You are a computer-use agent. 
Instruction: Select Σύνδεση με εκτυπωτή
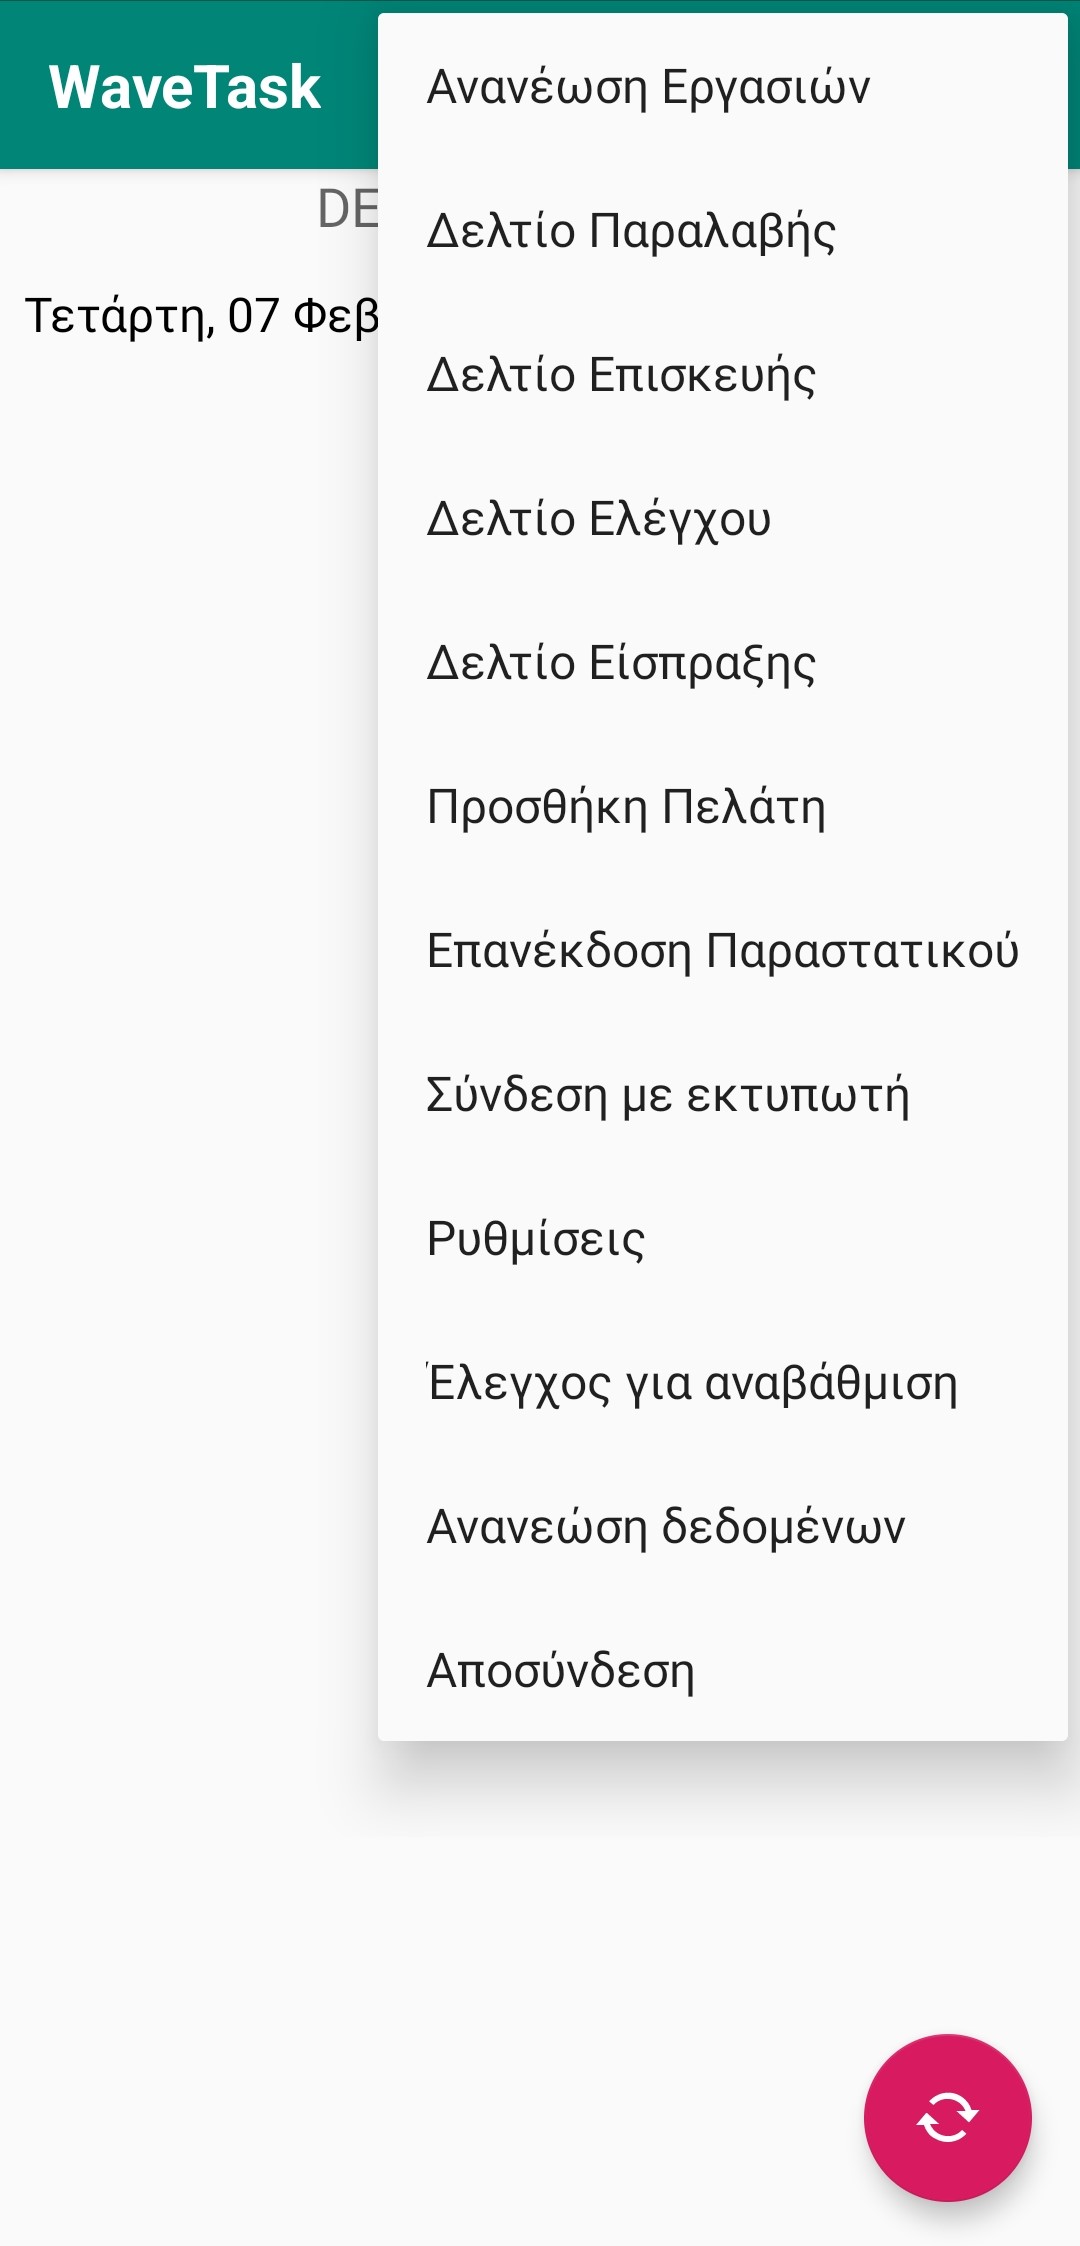point(668,1095)
